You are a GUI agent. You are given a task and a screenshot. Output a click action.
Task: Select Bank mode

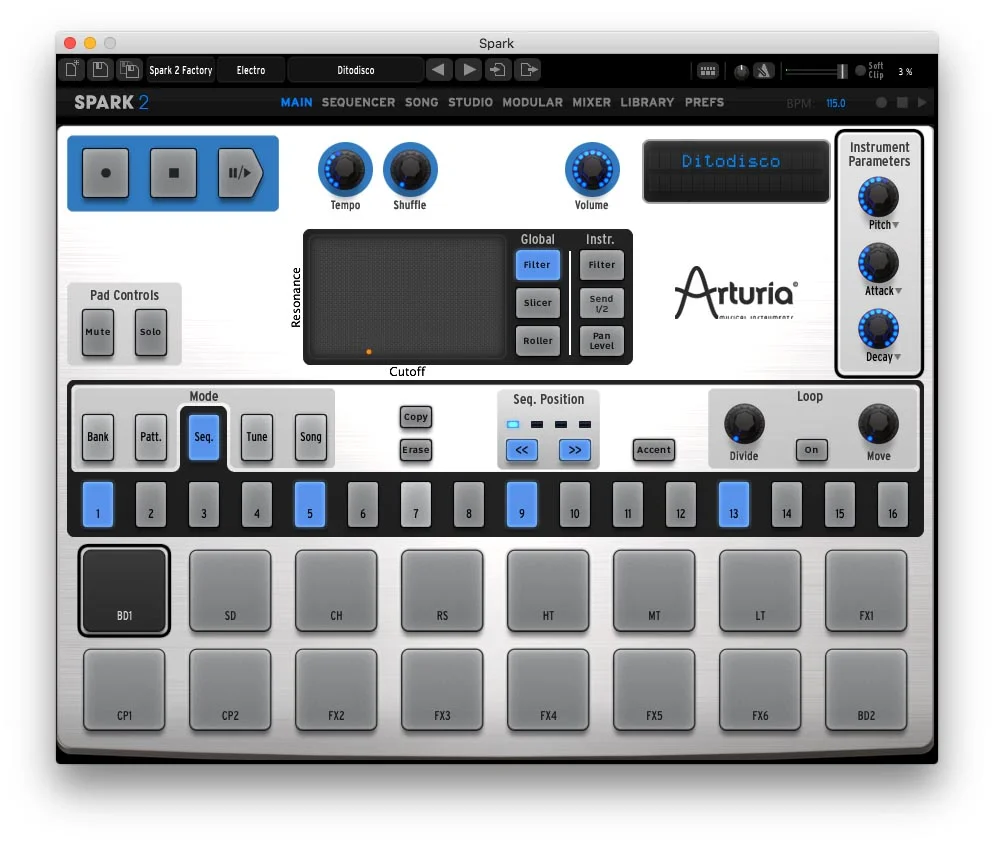[98, 437]
